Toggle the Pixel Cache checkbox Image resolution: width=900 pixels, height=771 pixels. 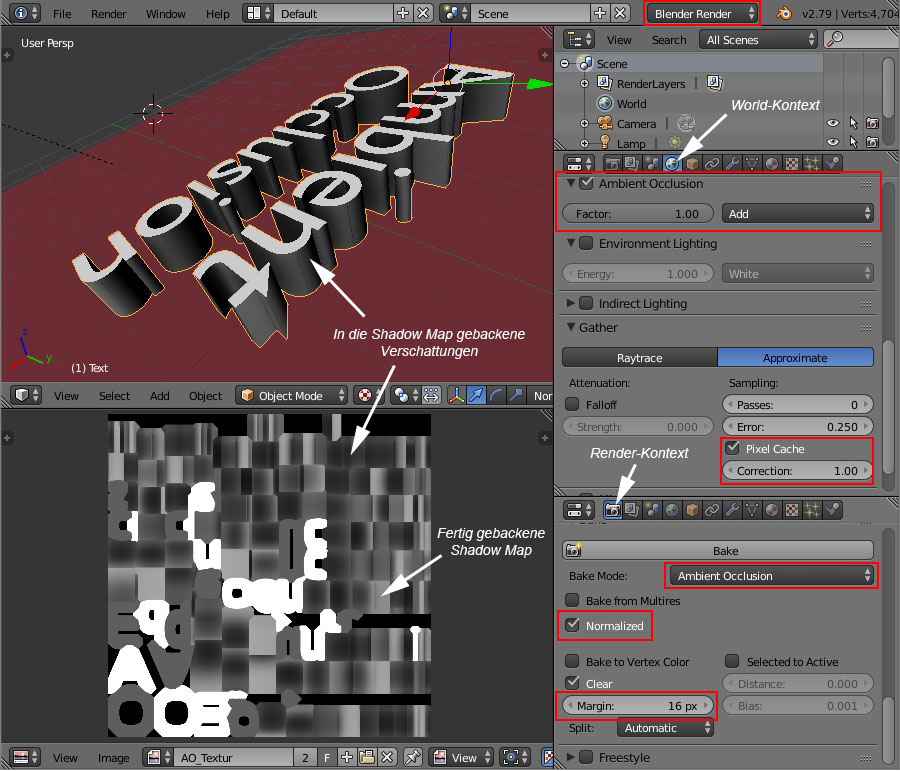tap(734, 449)
